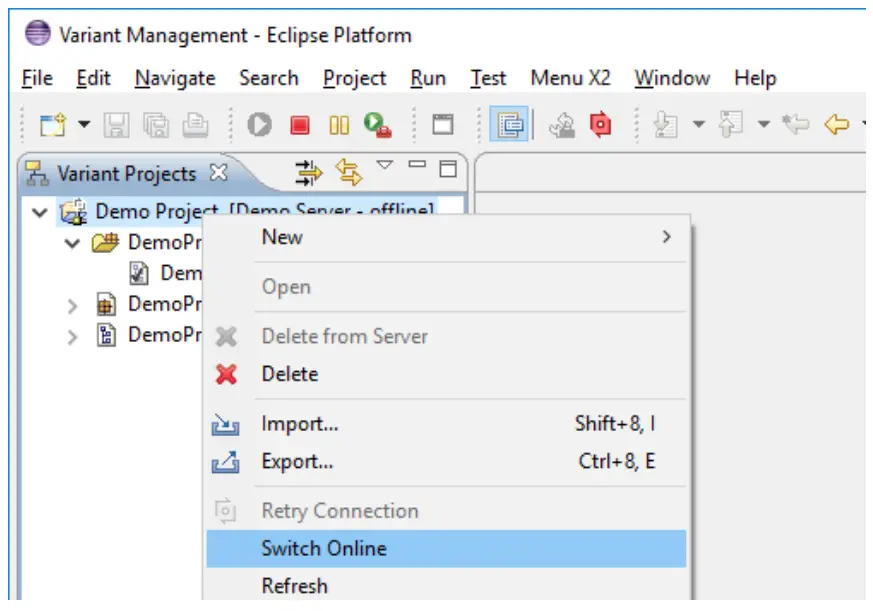The height and width of the screenshot is (611, 873).
Task: Click the DemoPr tree-diagram file icon
Action: coord(106,335)
